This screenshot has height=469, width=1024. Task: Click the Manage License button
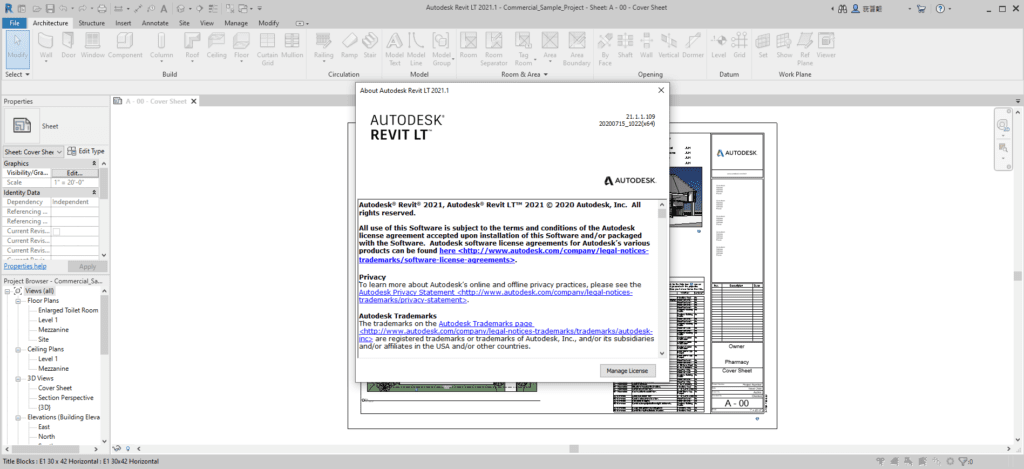point(627,371)
